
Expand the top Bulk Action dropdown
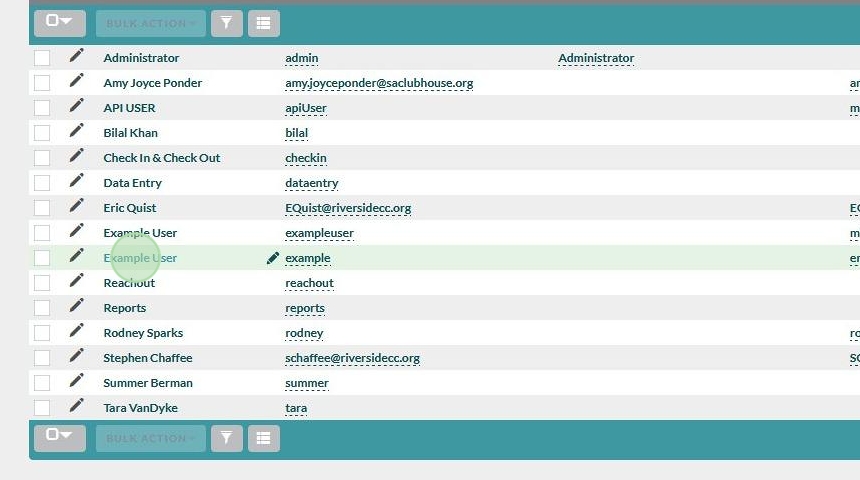coord(151,23)
